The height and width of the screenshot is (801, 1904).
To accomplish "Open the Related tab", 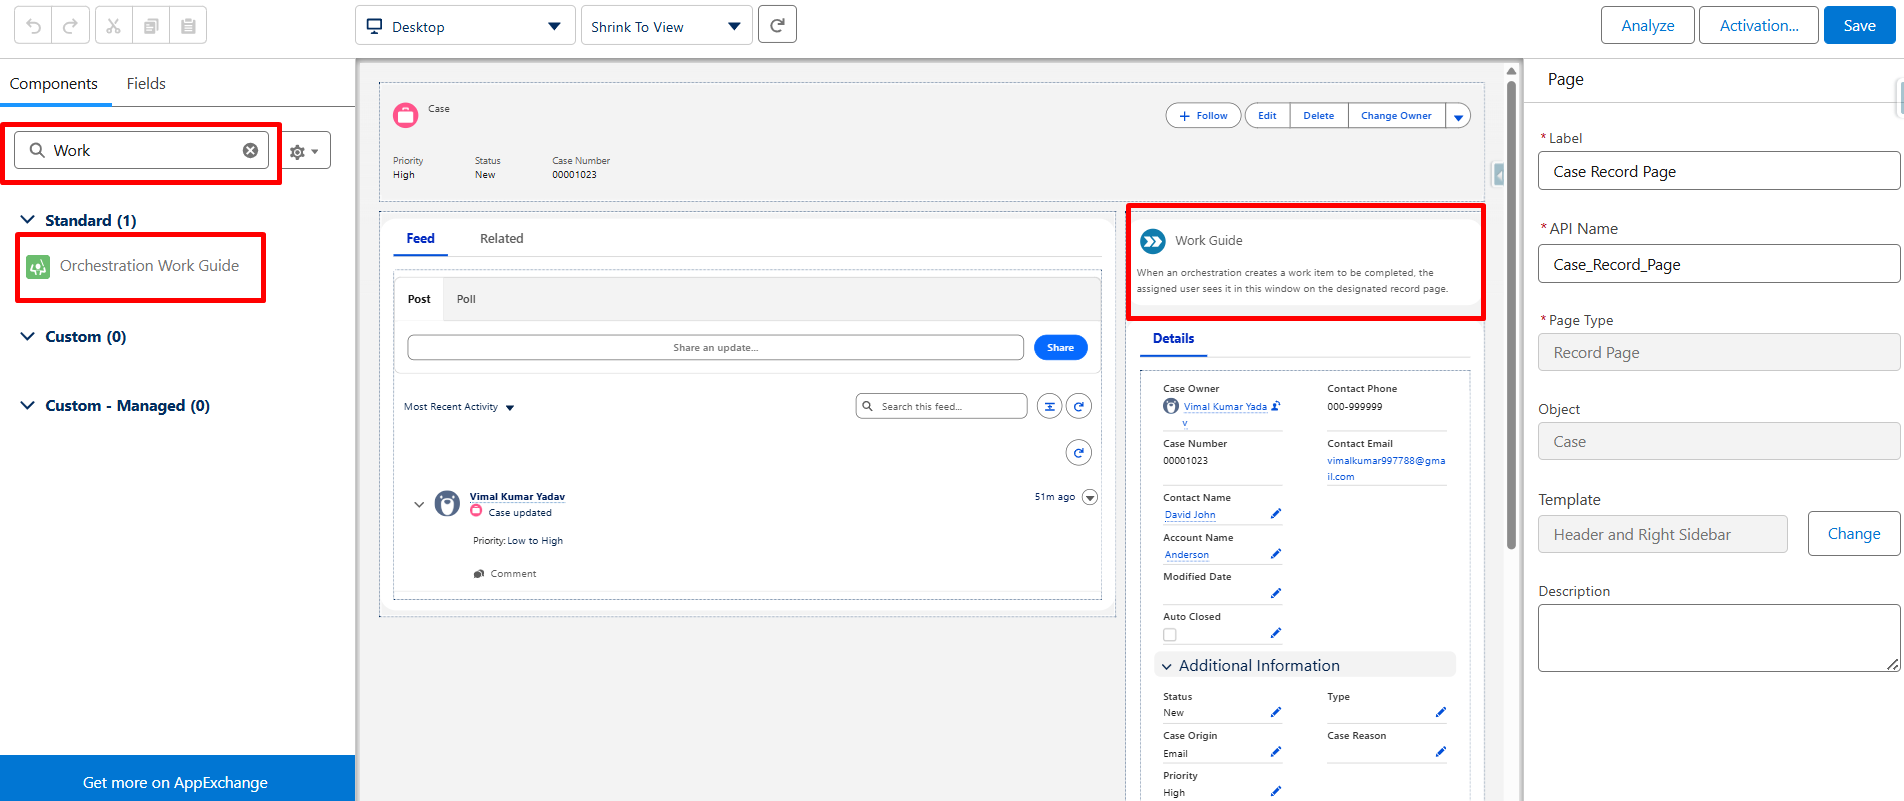I will pos(501,238).
